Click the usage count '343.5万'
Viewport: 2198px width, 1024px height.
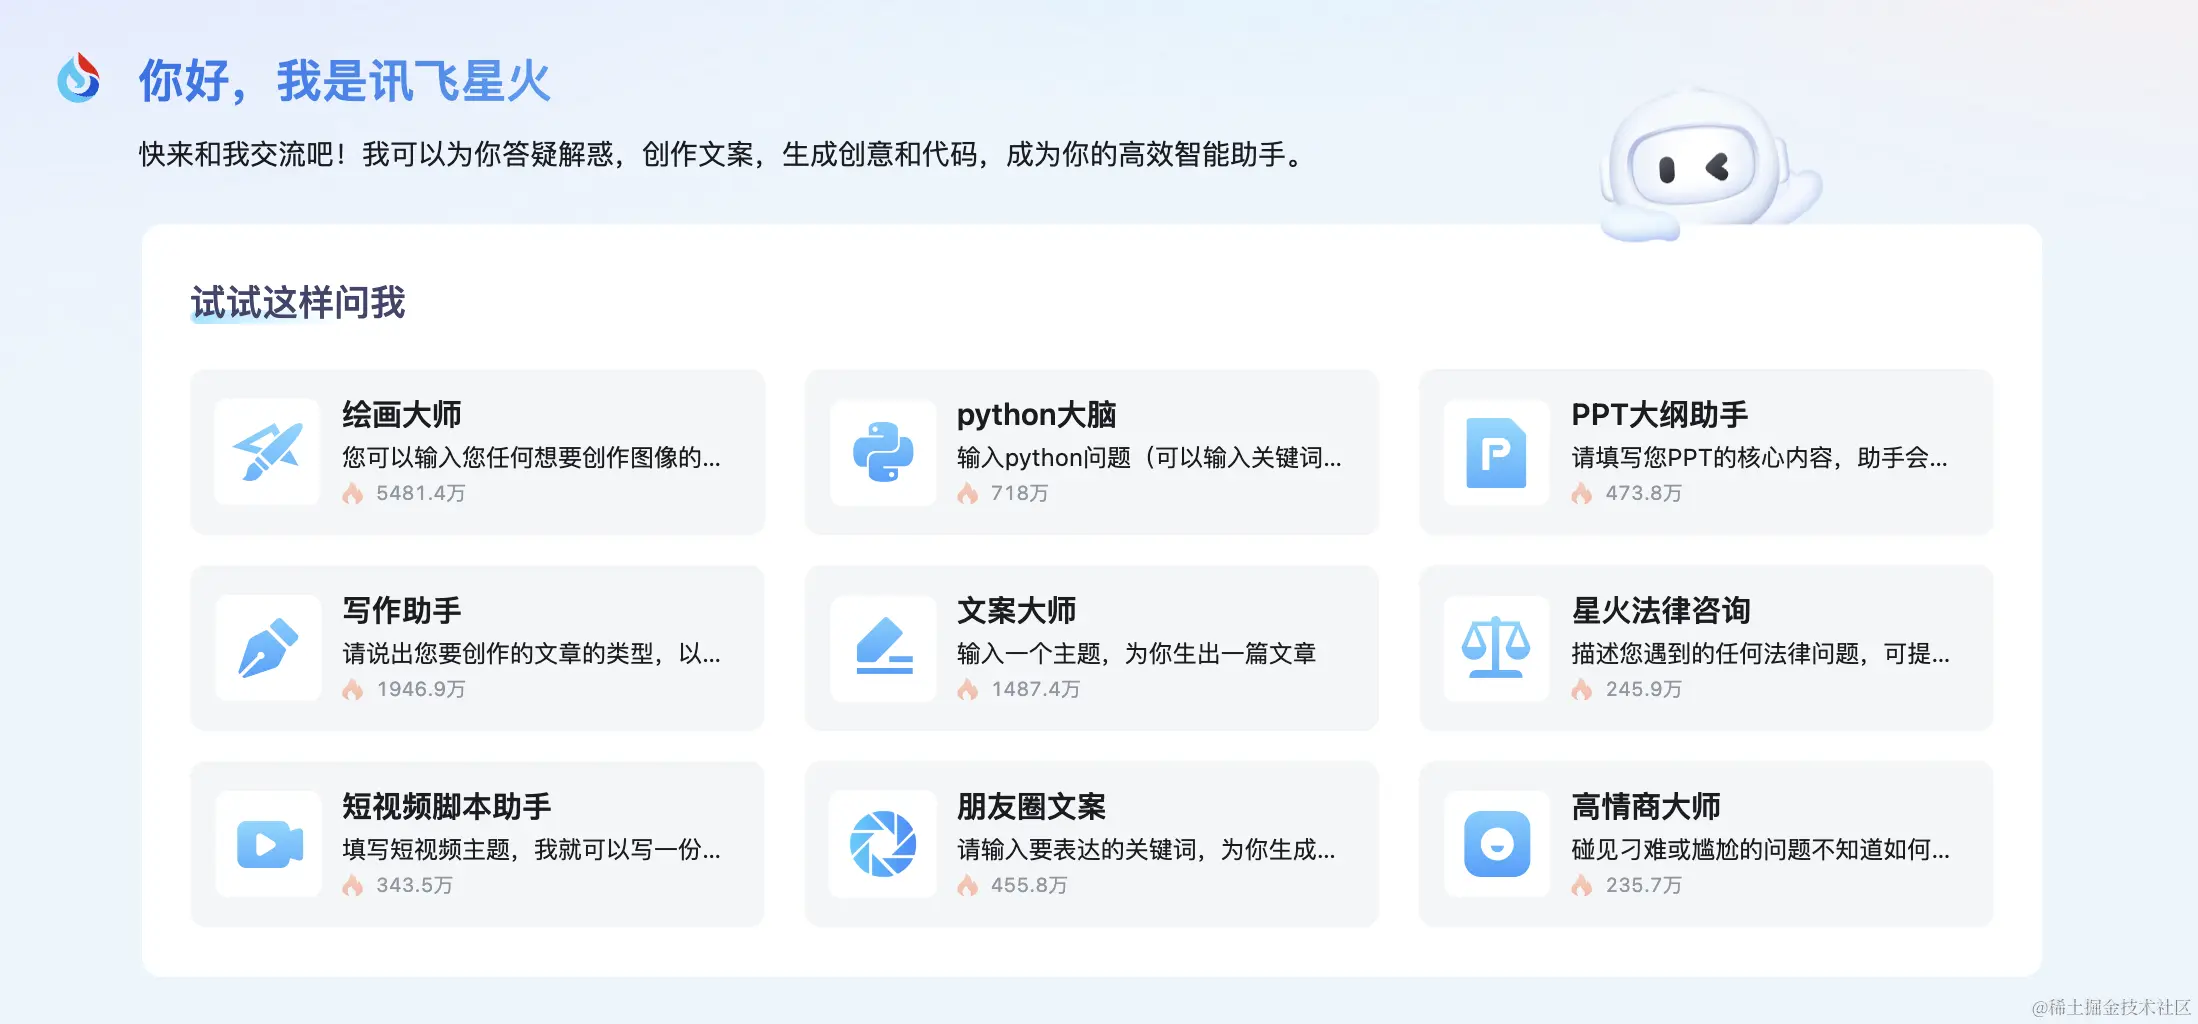coord(415,885)
